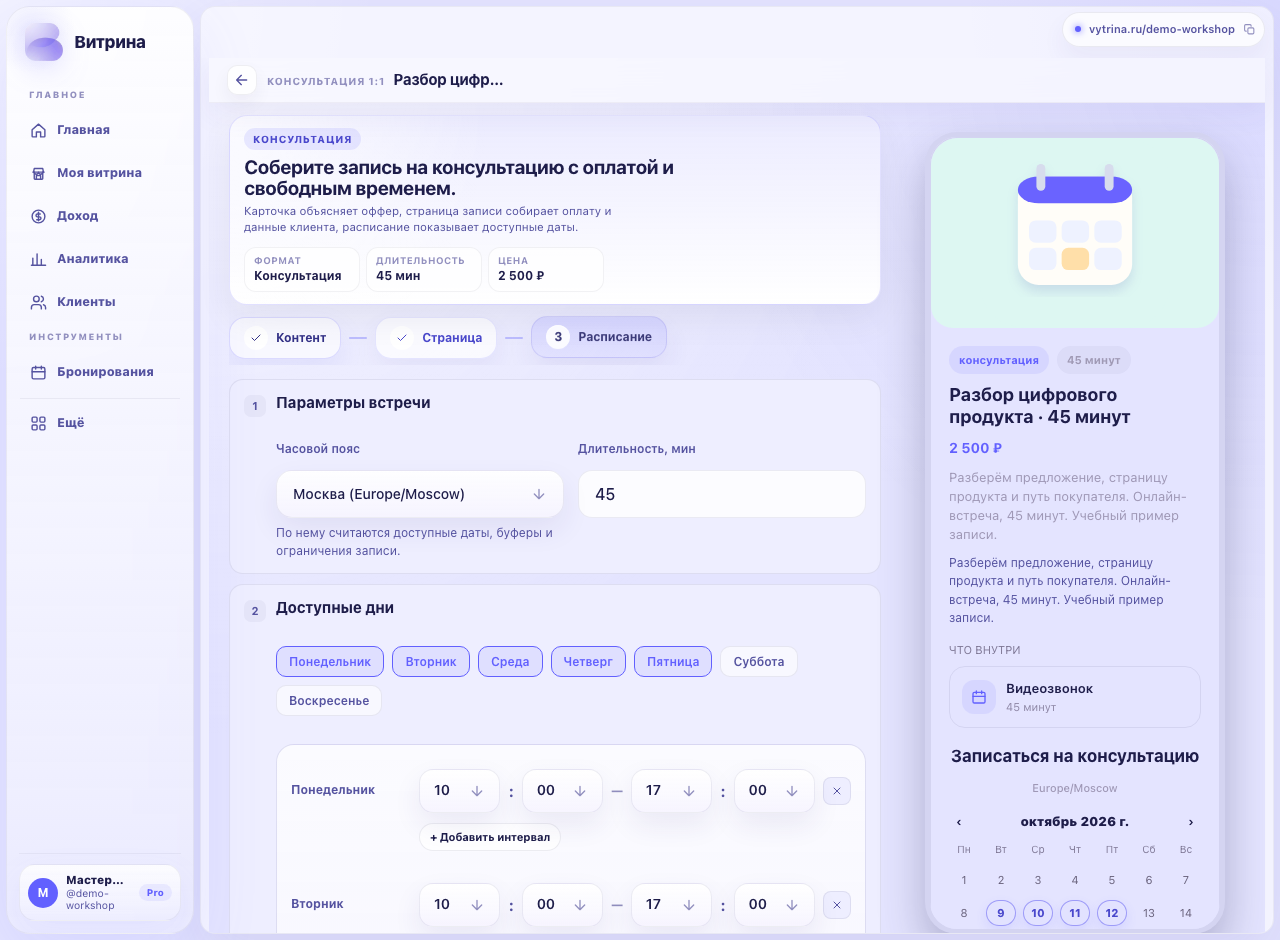Switch to the Контент step
The width and height of the screenshot is (1280, 940).
tap(285, 338)
